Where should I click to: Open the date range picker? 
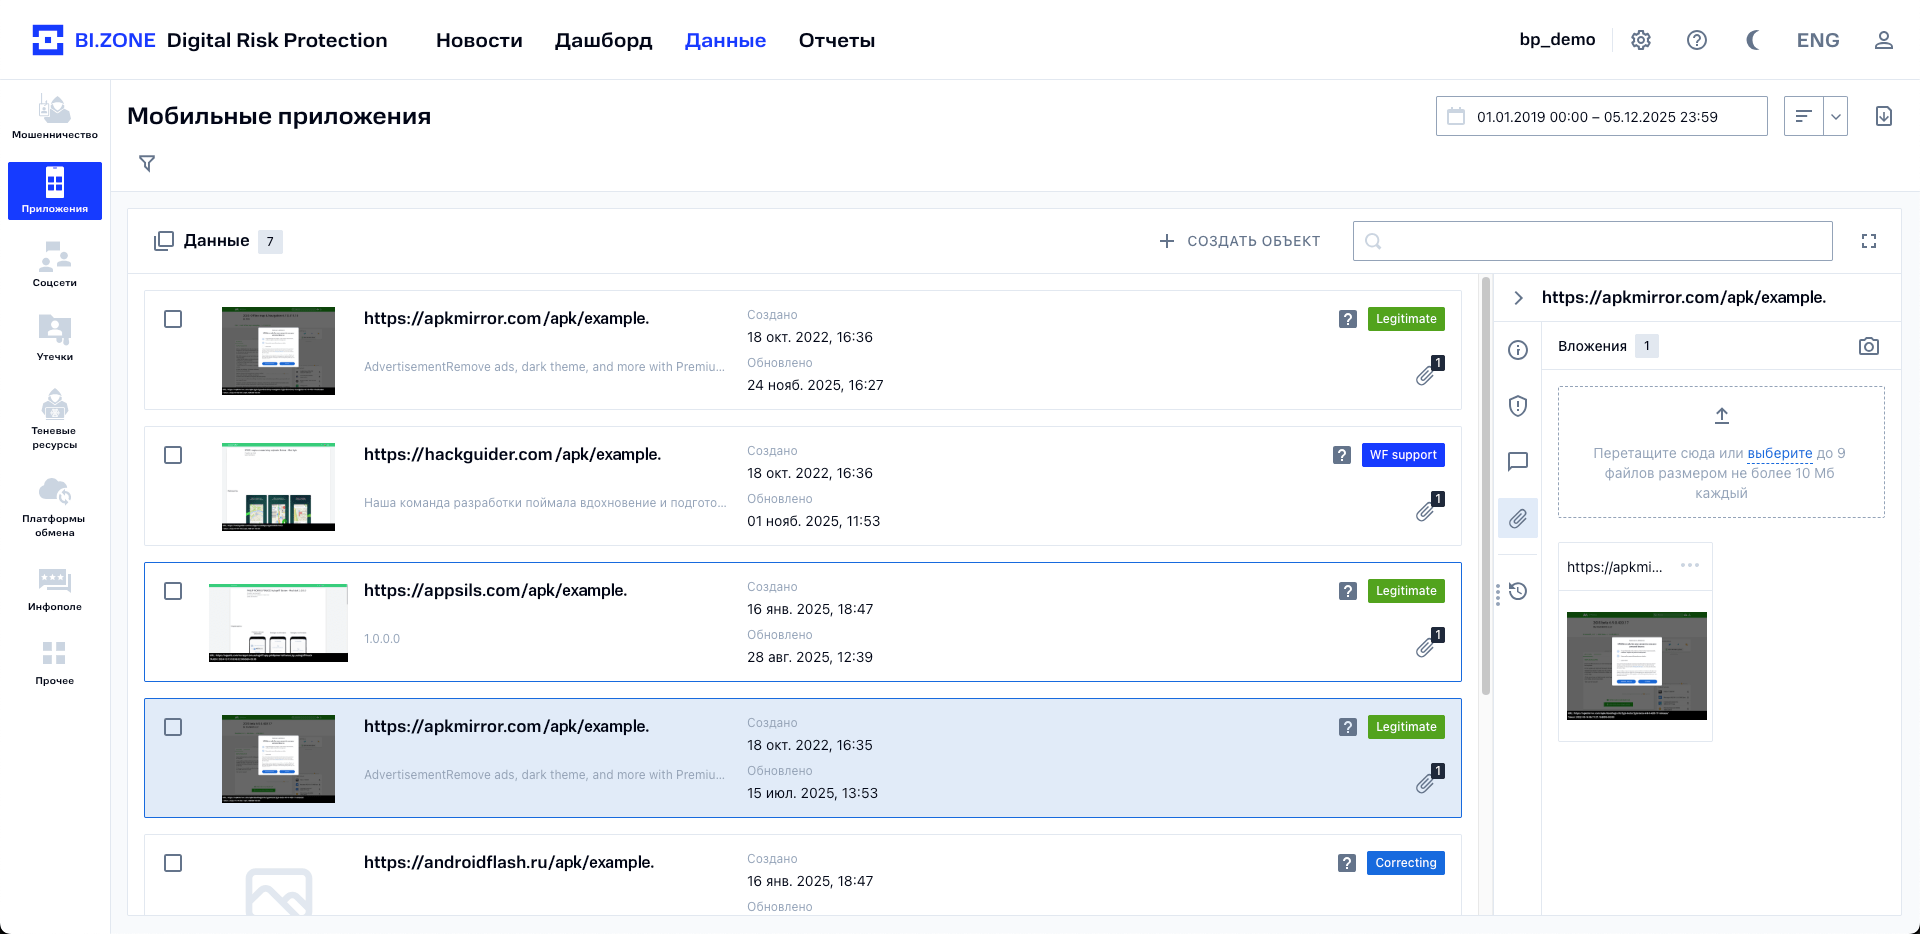[x=1601, y=116]
